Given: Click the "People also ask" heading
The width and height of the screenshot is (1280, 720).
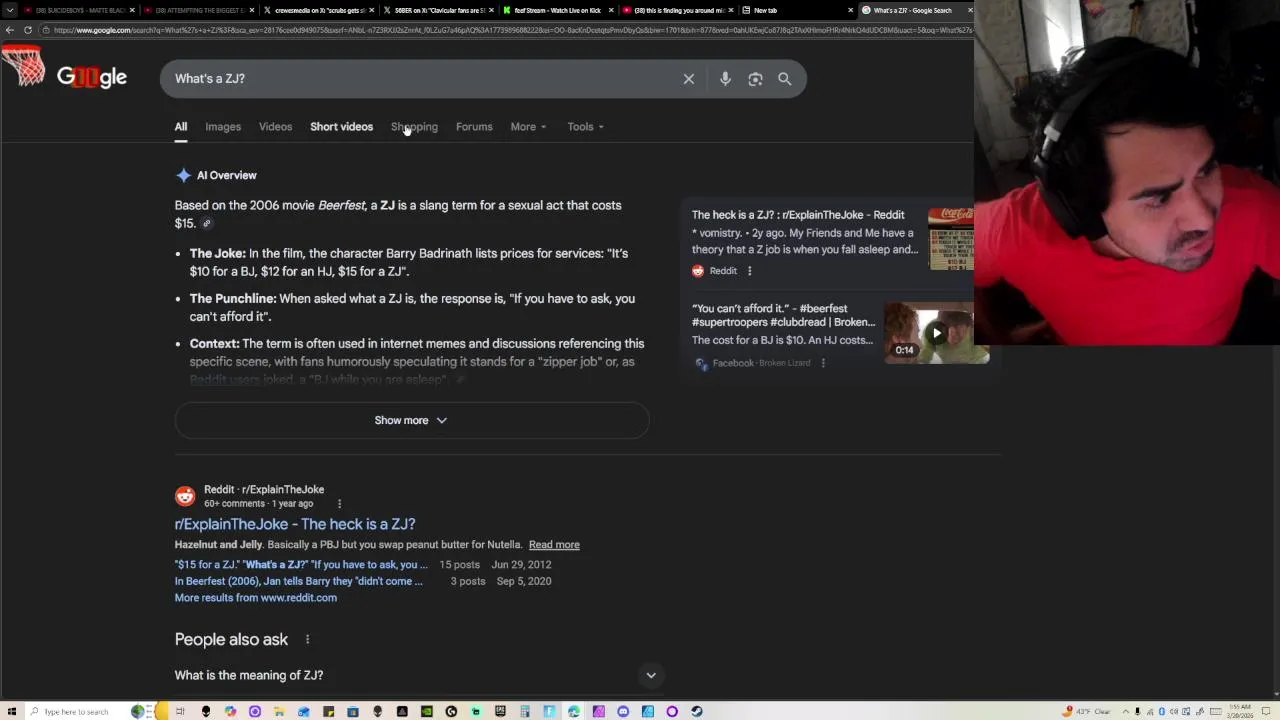Looking at the screenshot, I should tap(231, 639).
